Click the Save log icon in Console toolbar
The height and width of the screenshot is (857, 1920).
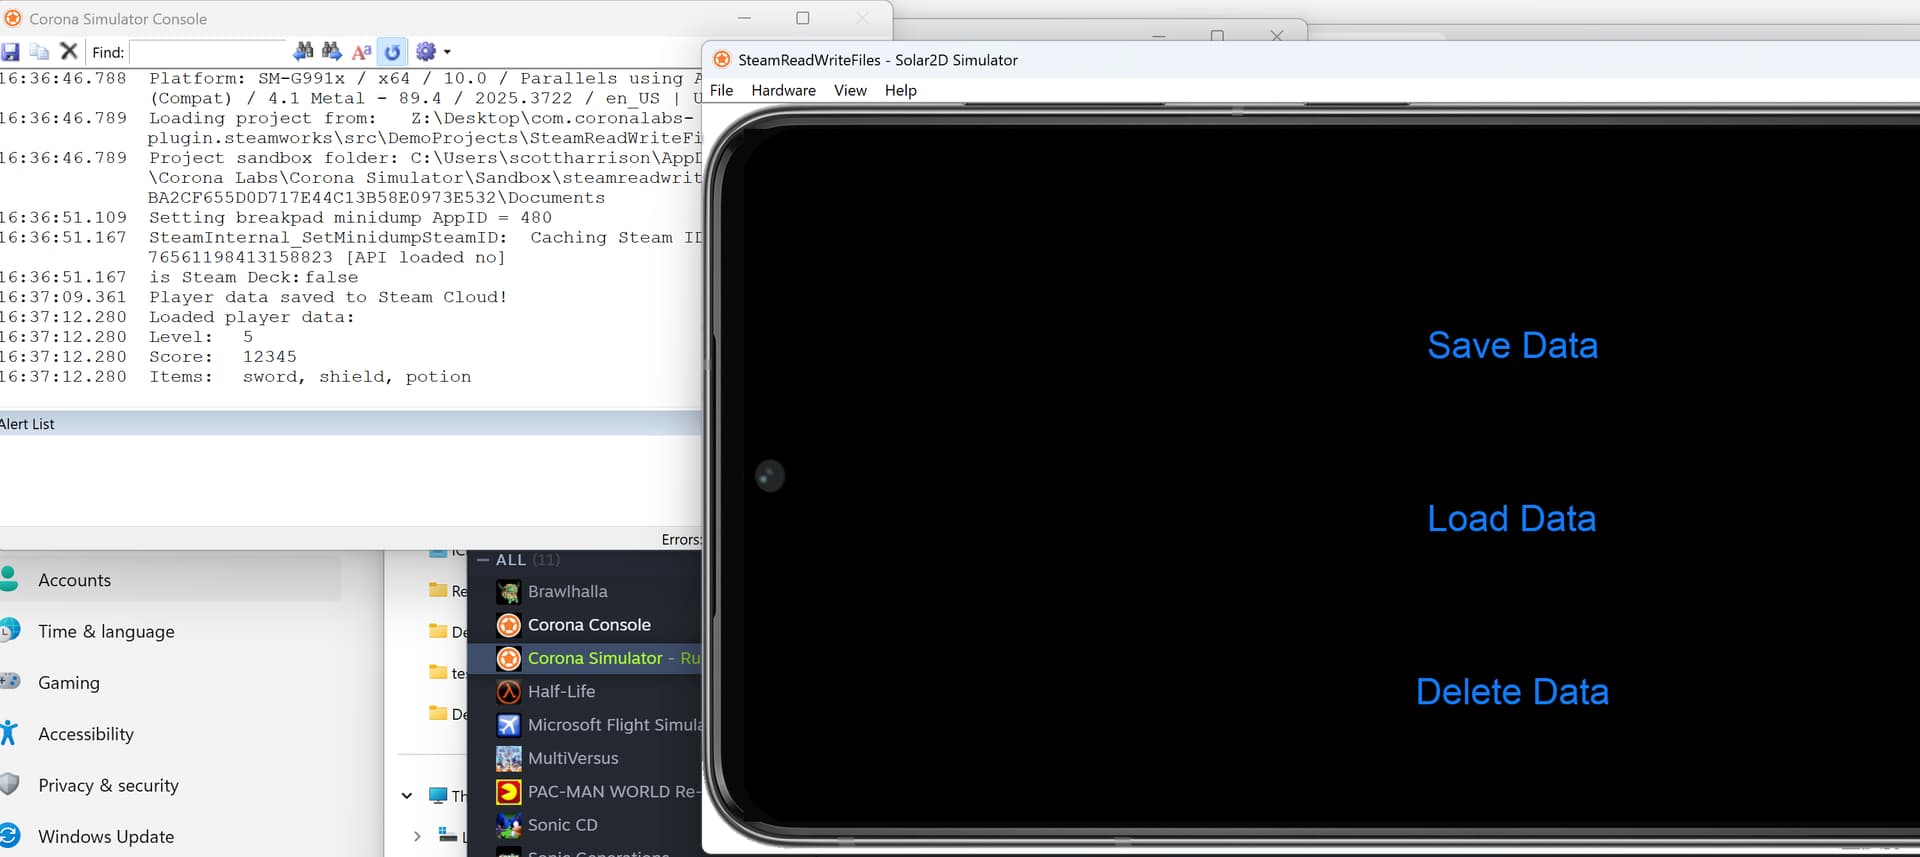pyautogui.click(x=11, y=51)
